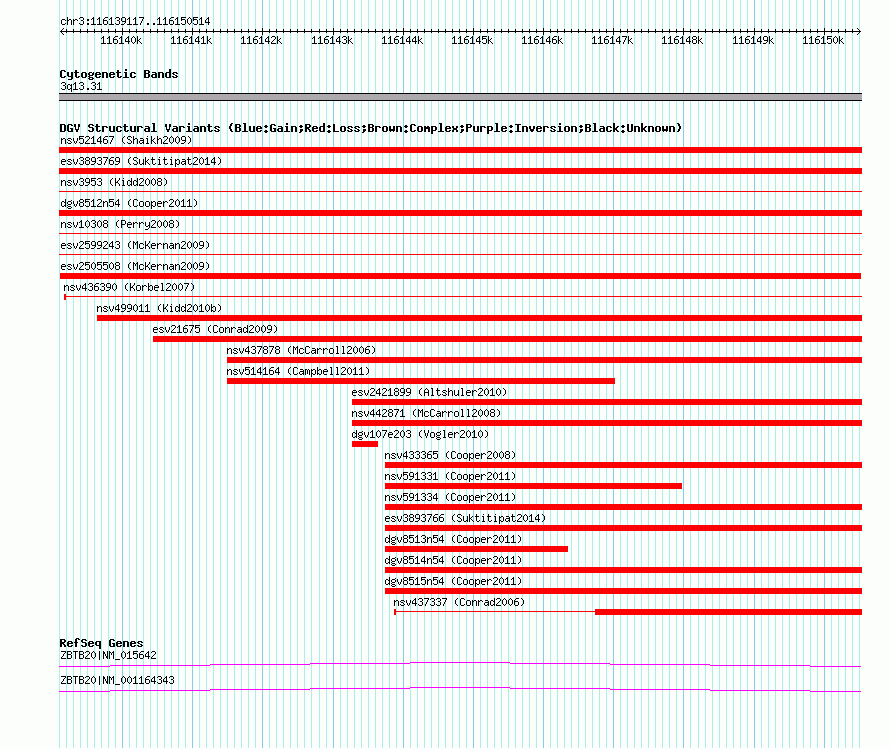Click dgv8514n54 (Cooper2011) label

coord(453,560)
